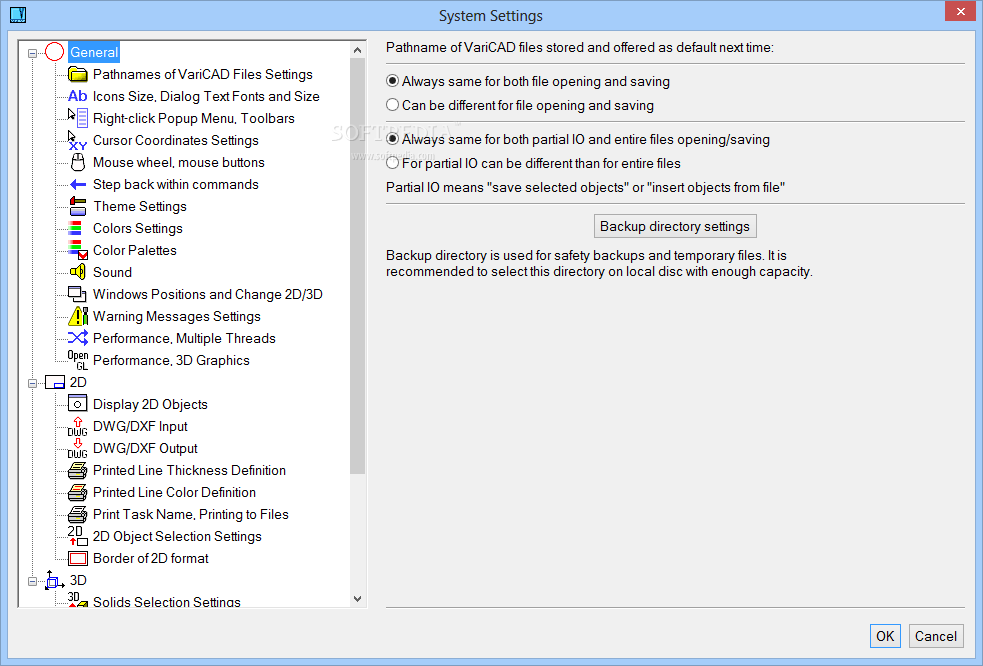Click the tree vertical scrollbar thumb
This screenshot has width=983, height=666.
pyautogui.click(x=357, y=267)
